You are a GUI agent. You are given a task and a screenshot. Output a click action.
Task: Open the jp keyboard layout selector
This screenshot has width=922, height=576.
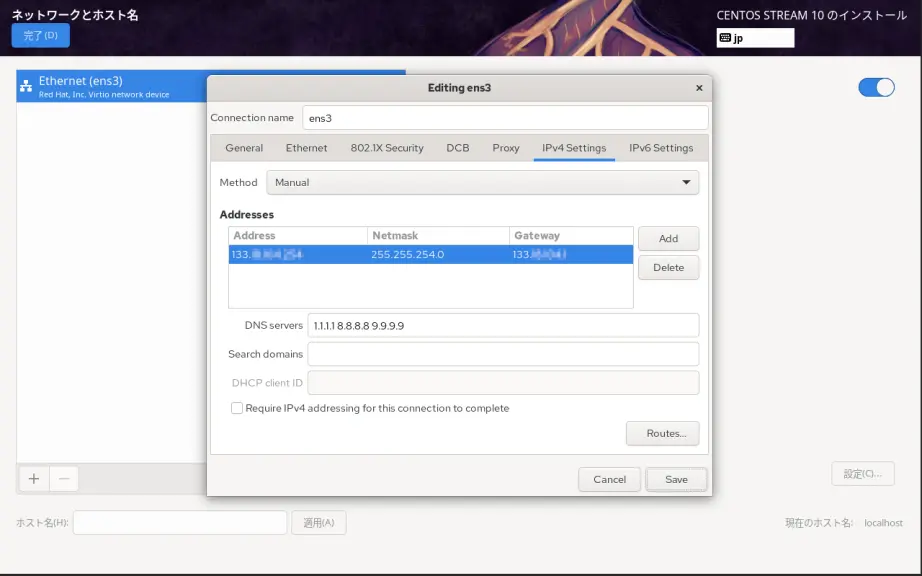click(x=755, y=38)
